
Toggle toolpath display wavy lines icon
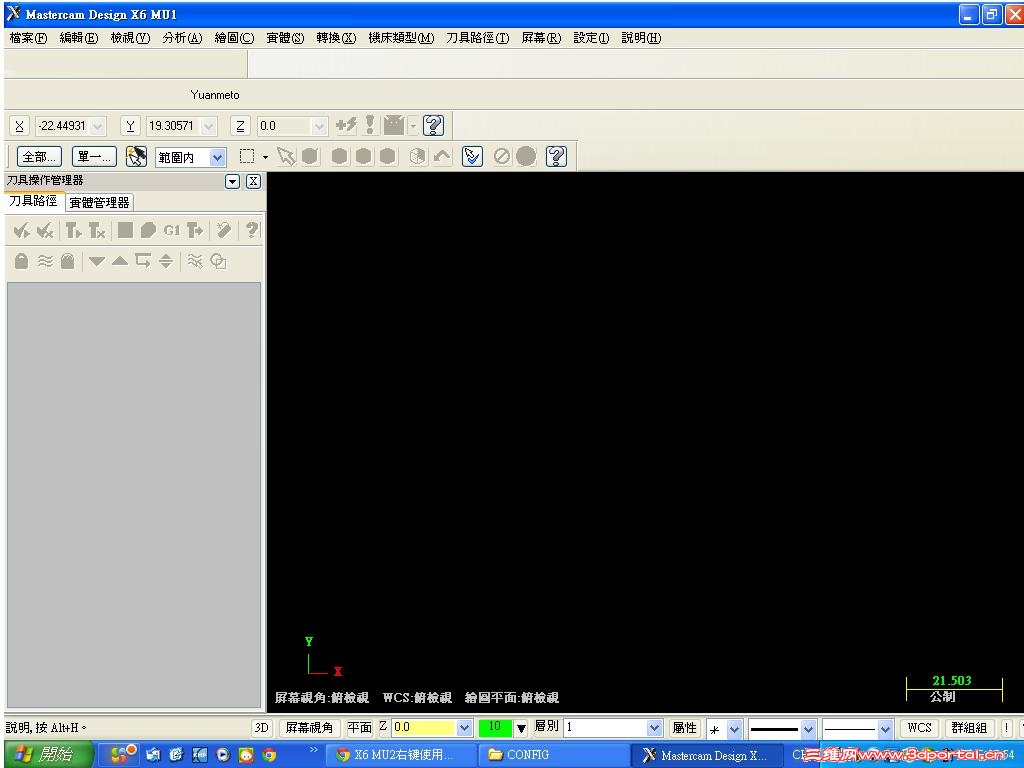(x=45, y=261)
